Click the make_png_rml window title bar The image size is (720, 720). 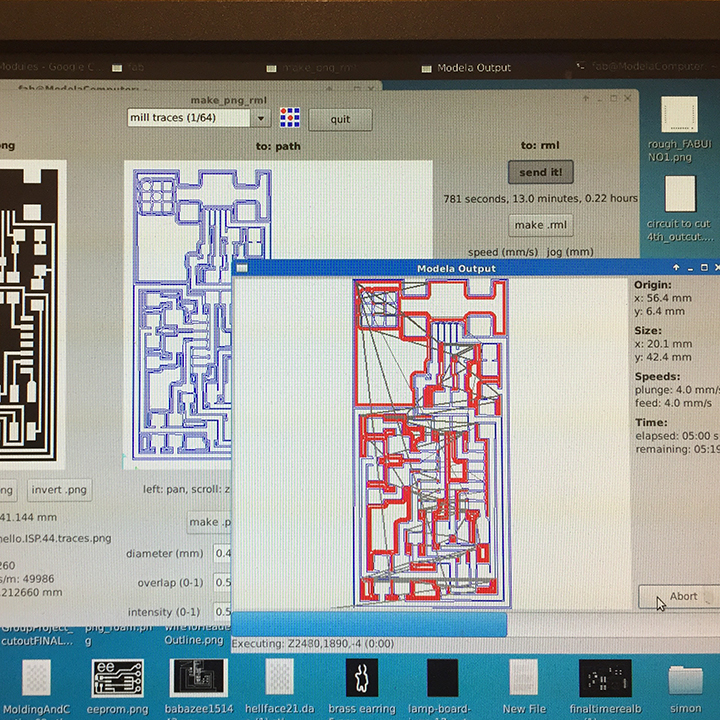point(229,100)
